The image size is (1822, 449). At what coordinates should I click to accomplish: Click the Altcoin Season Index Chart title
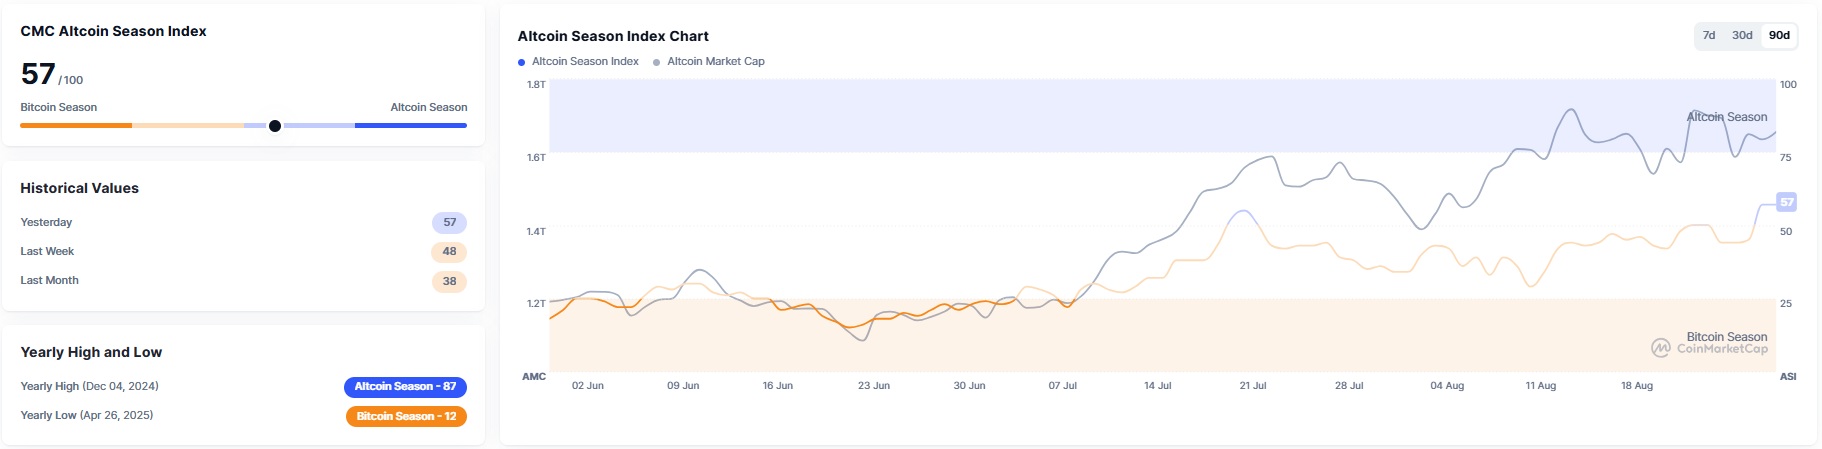click(x=613, y=36)
